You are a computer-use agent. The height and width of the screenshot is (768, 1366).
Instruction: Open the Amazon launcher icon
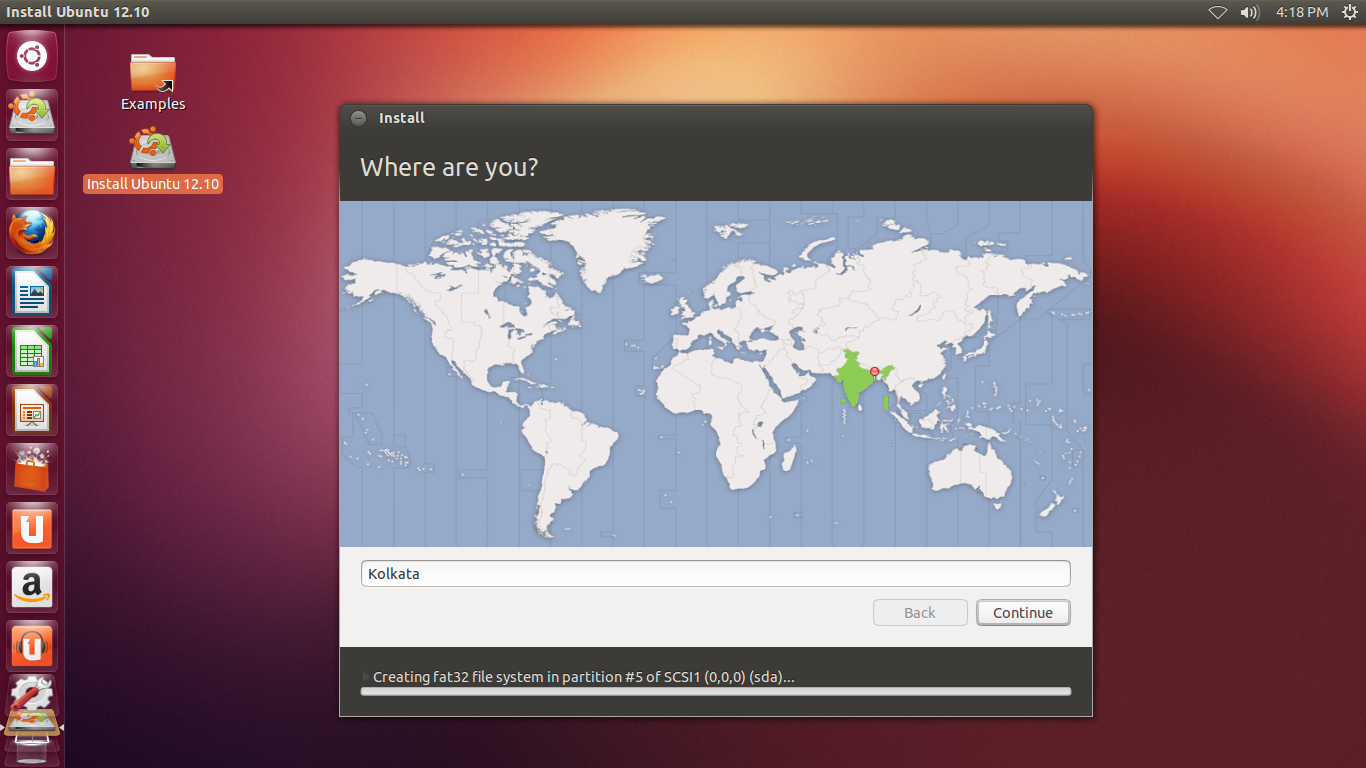click(x=32, y=586)
